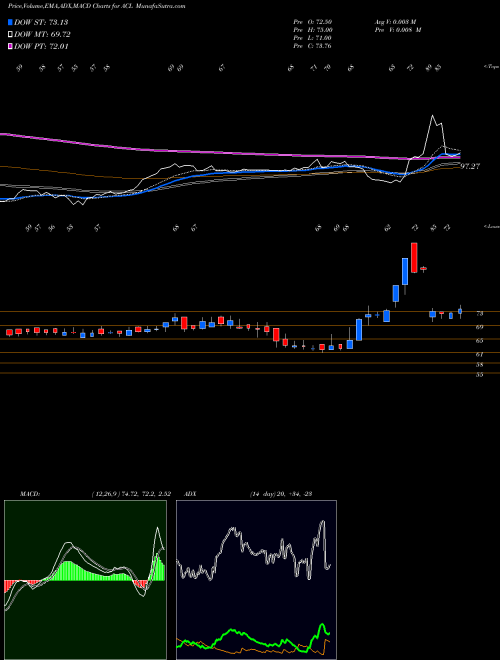Click the last blue candlestick on the right
Image resolution: width=500 pixels, height=660 pixels.
[460, 311]
